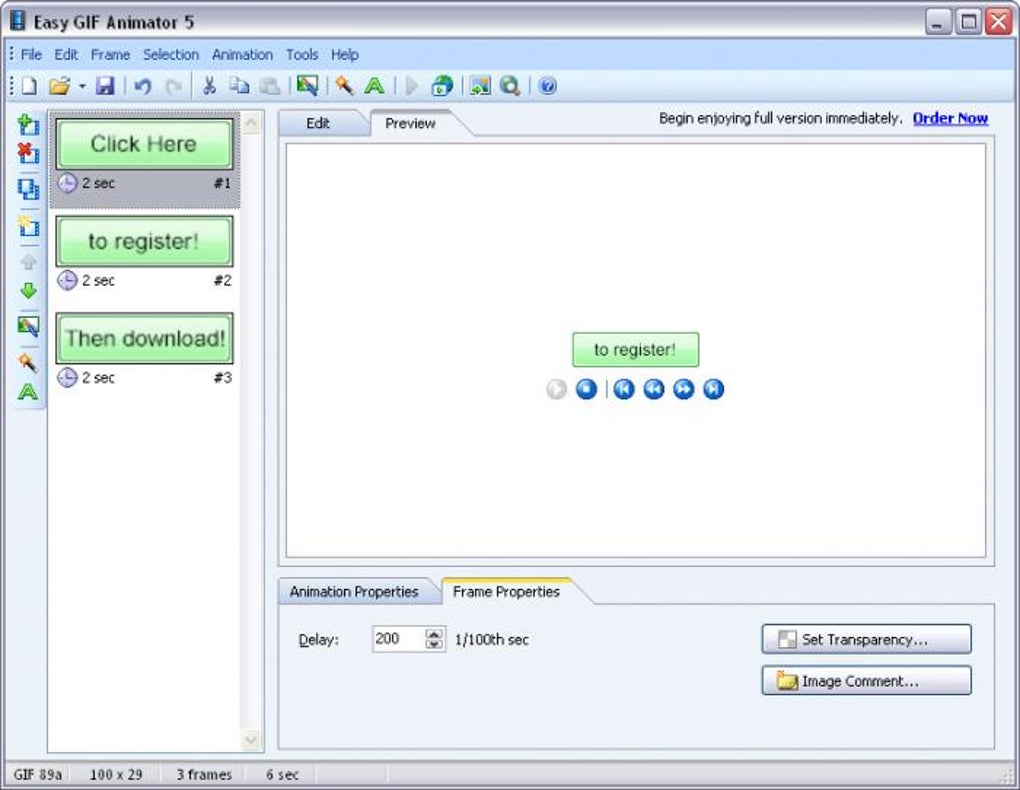Open the File menu
The height and width of the screenshot is (790, 1020).
pos(31,55)
